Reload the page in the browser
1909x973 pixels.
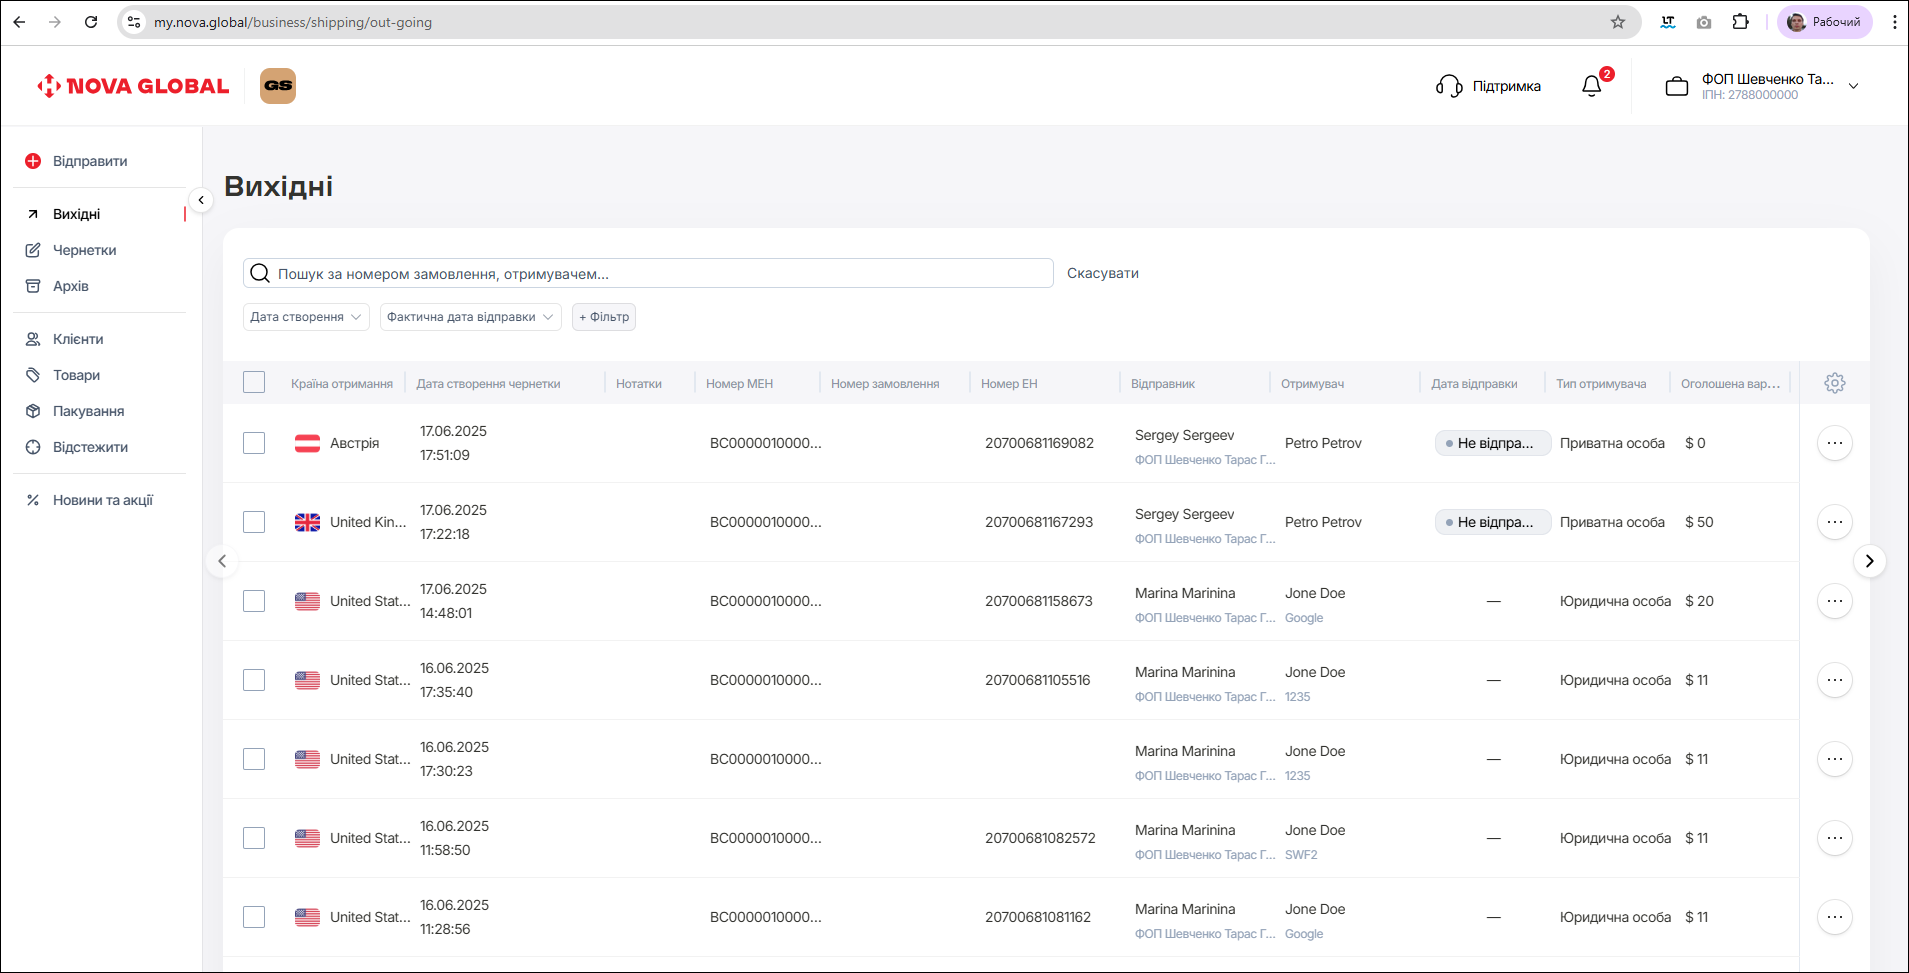coord(91,22)
